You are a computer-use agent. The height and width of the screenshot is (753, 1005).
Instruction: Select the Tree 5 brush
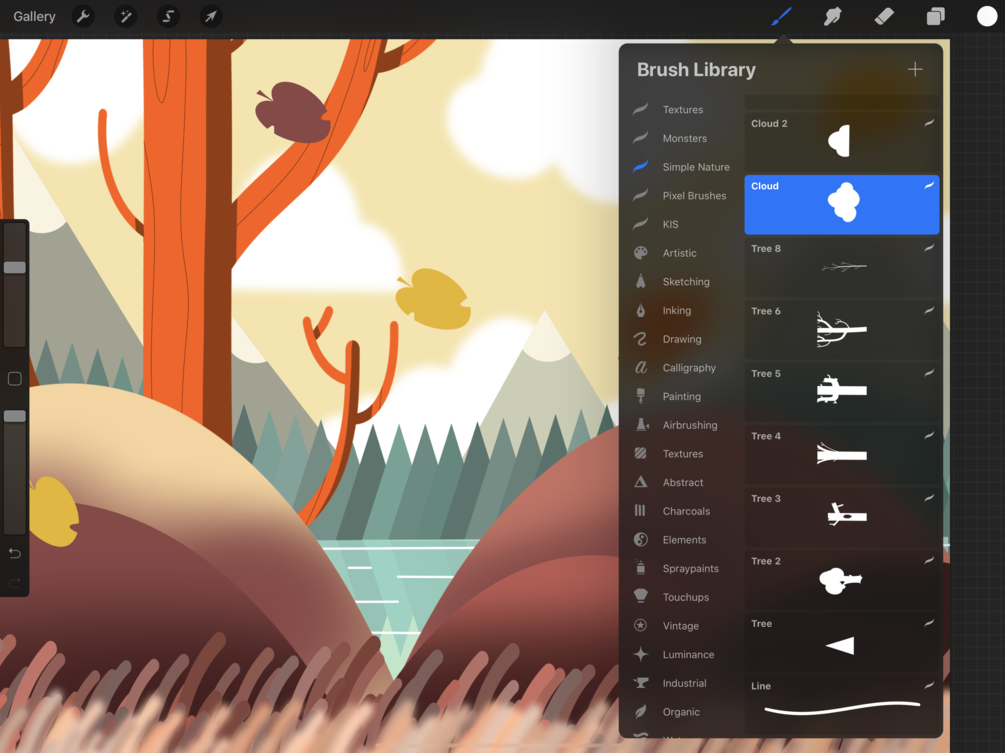(842, 392)
